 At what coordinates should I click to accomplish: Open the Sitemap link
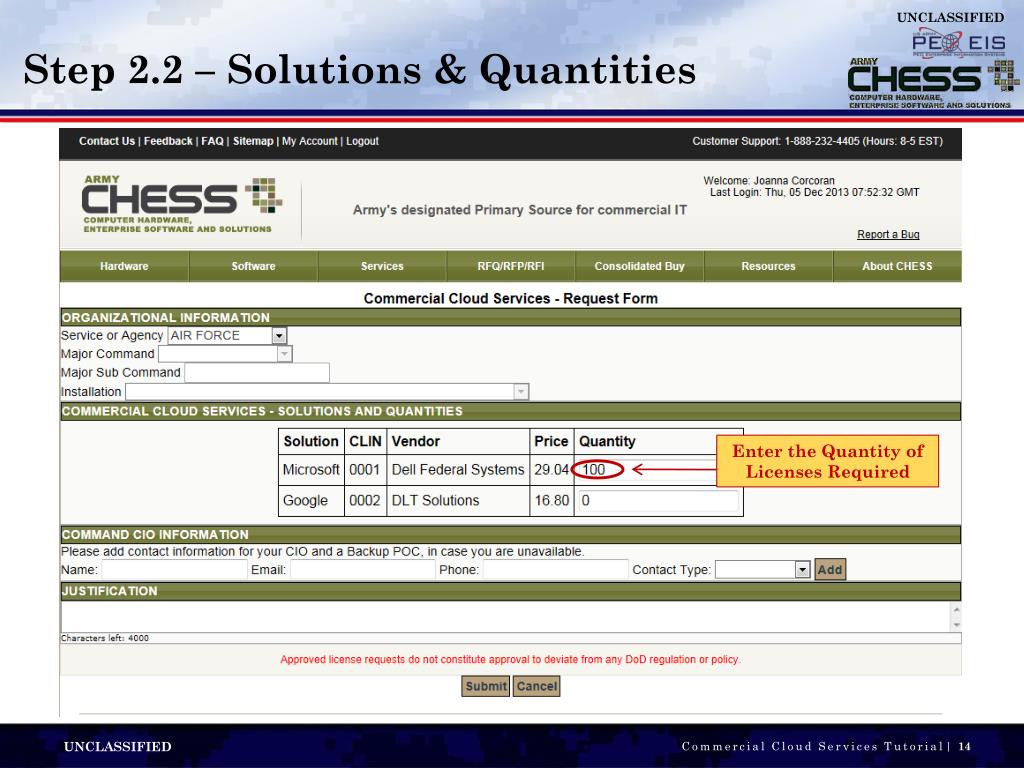[253, 141]
